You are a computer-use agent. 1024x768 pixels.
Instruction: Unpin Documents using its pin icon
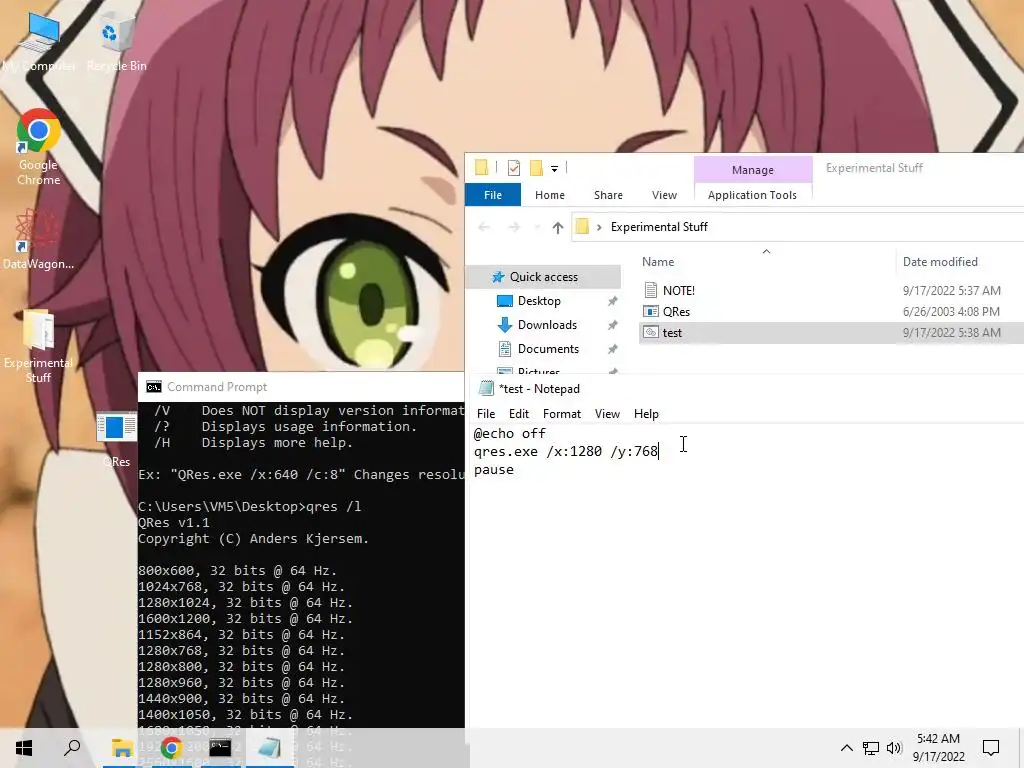[x=613, y=349]
